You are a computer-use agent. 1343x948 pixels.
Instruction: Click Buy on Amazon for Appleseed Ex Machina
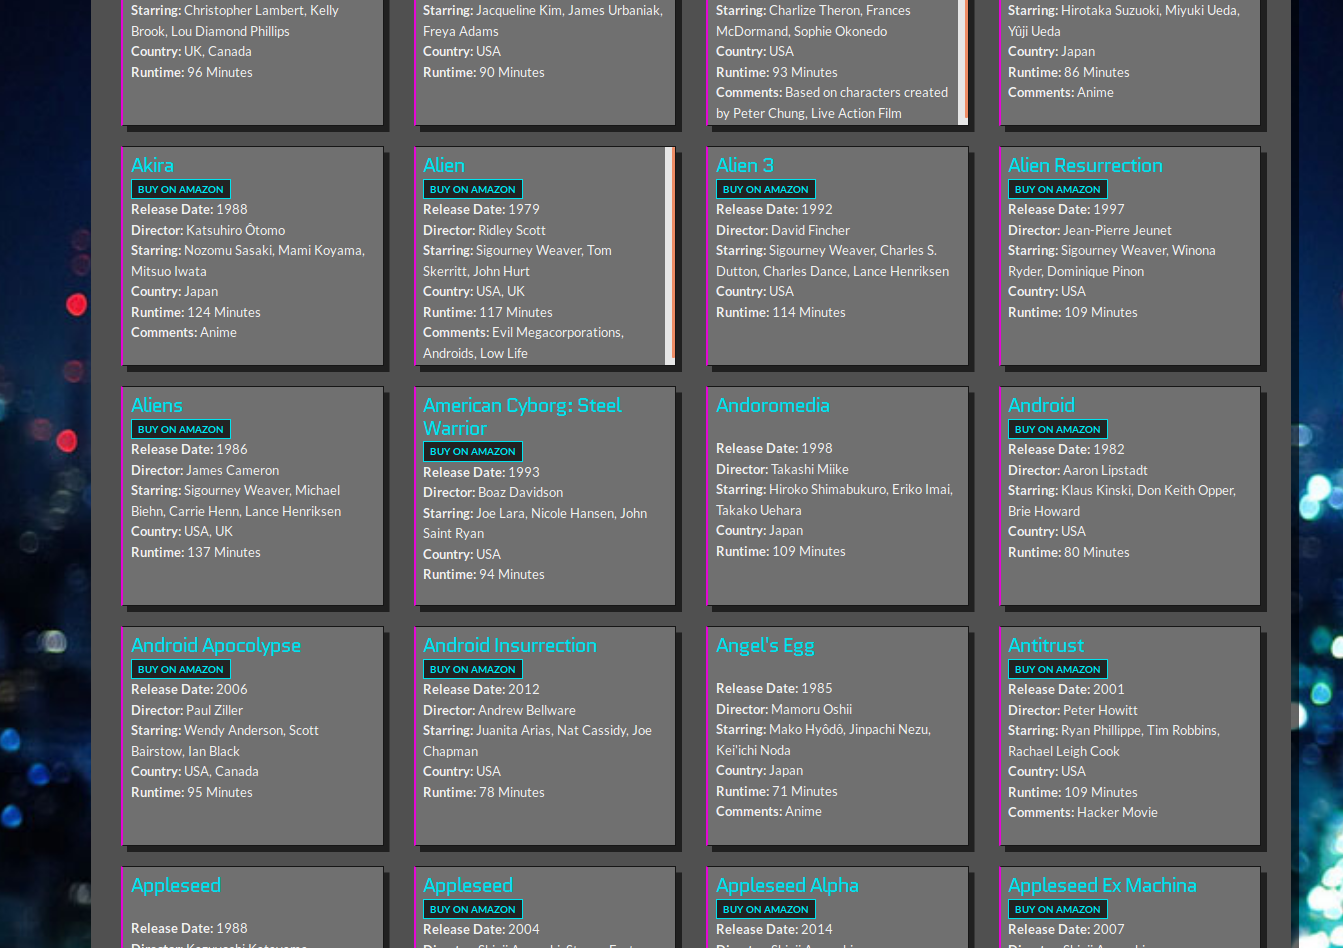1058,909
